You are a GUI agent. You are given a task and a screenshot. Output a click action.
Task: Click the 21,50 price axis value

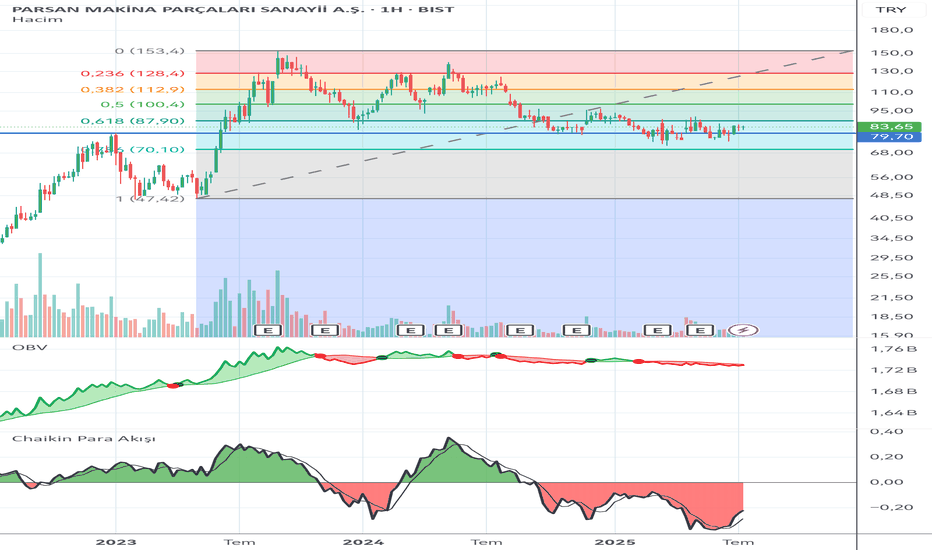pos(892,298)
